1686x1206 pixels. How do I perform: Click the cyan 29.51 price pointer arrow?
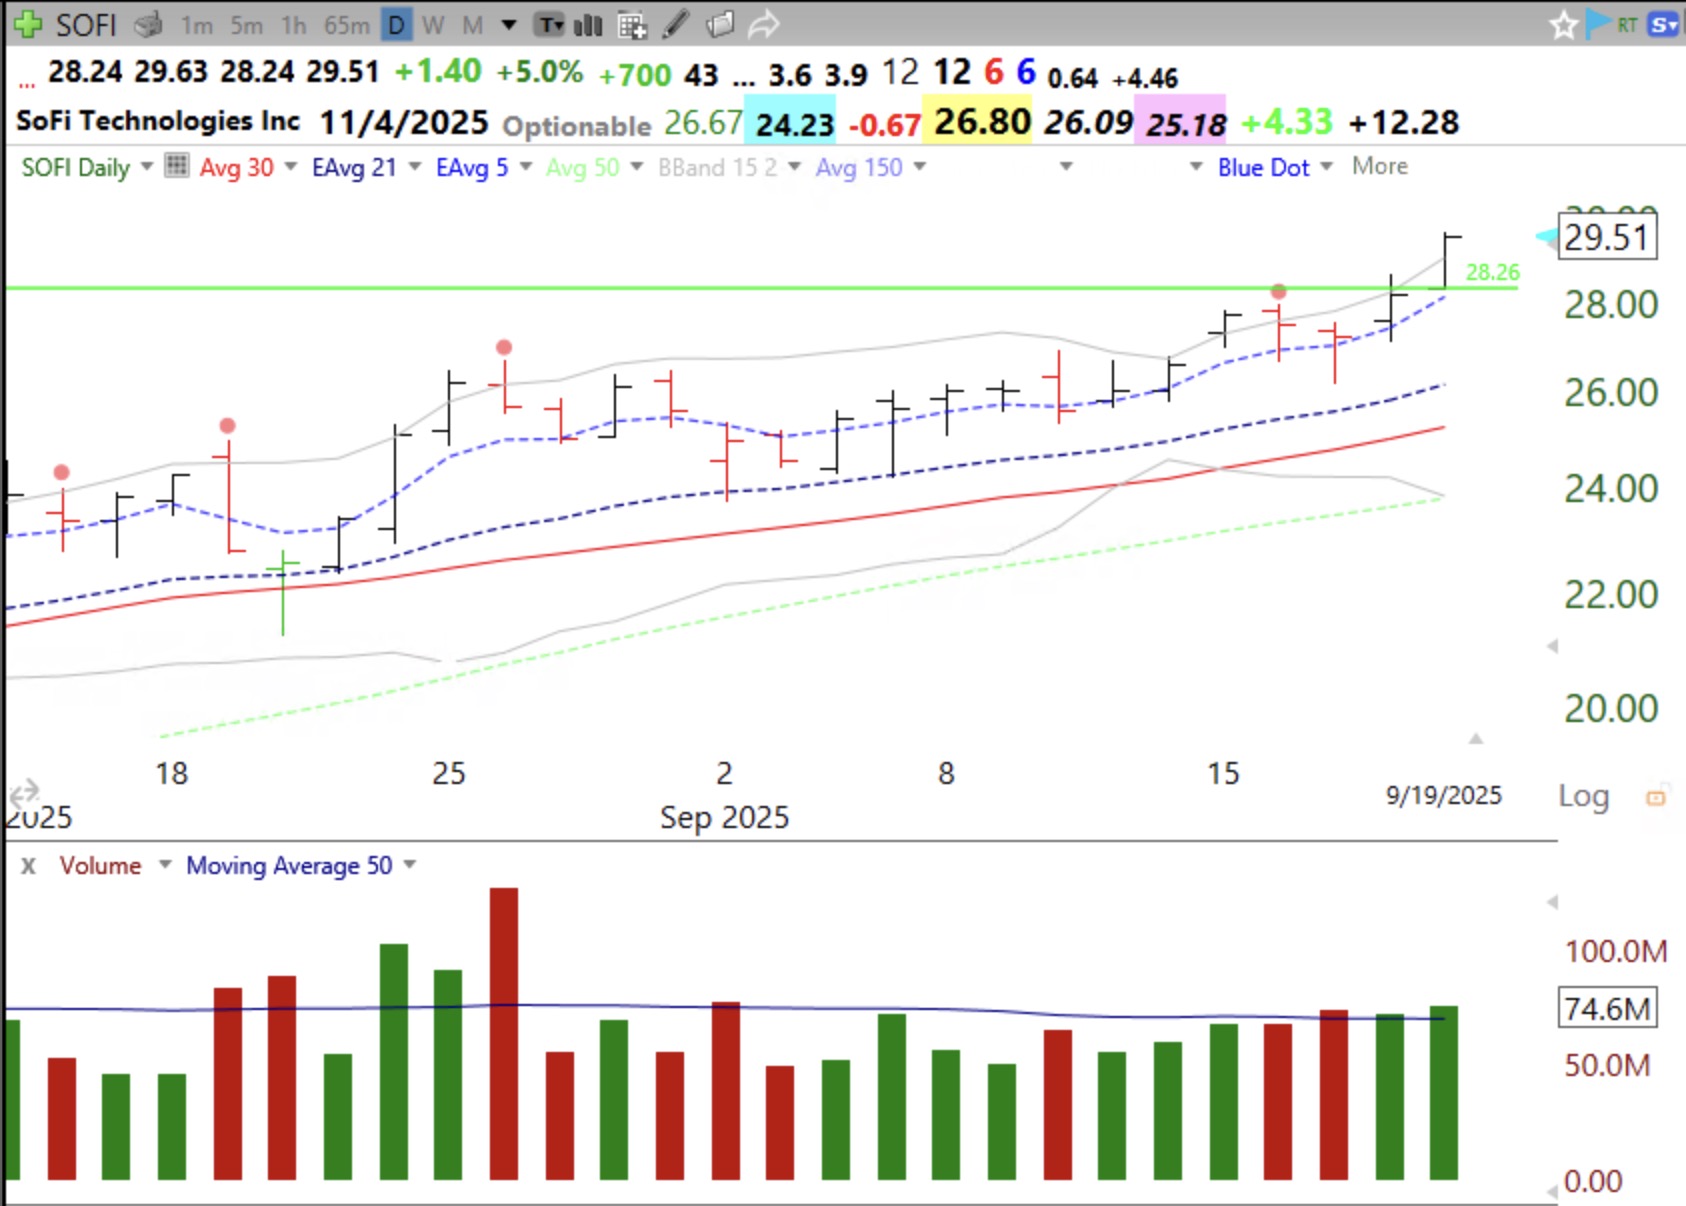click(x=1546, y=237)
